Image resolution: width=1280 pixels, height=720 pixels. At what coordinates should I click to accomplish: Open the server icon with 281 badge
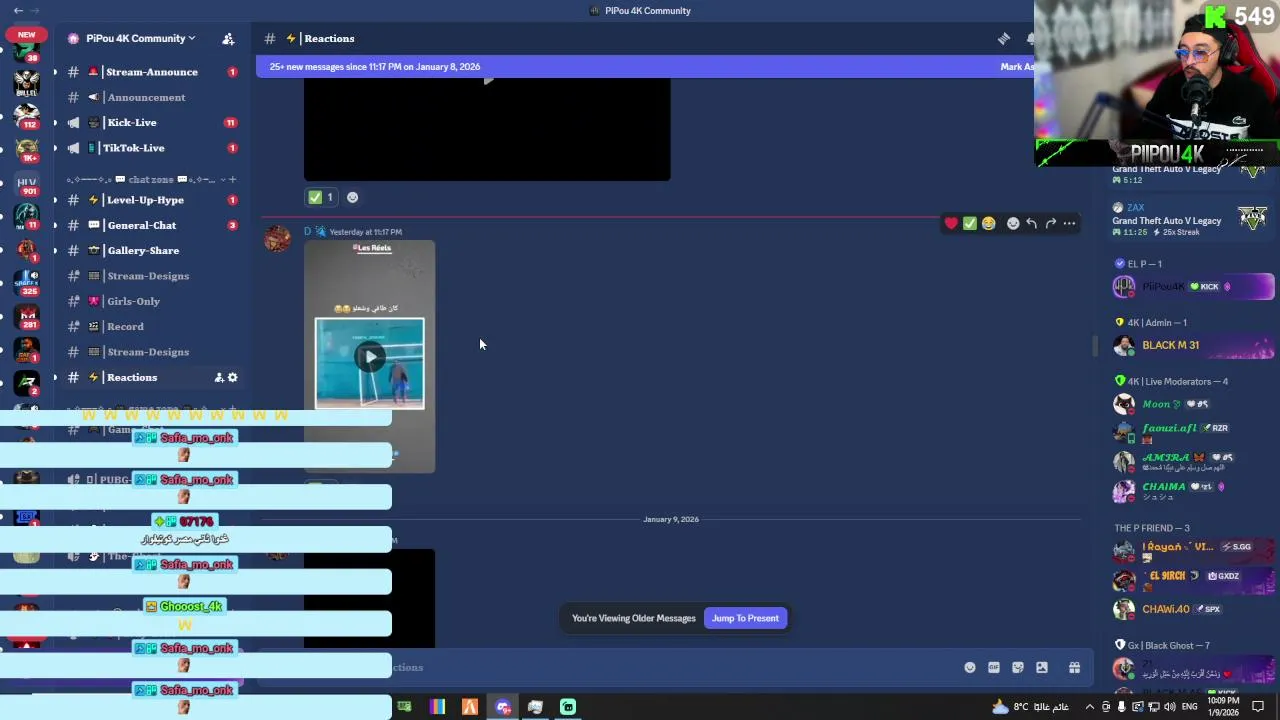(27, 317)
